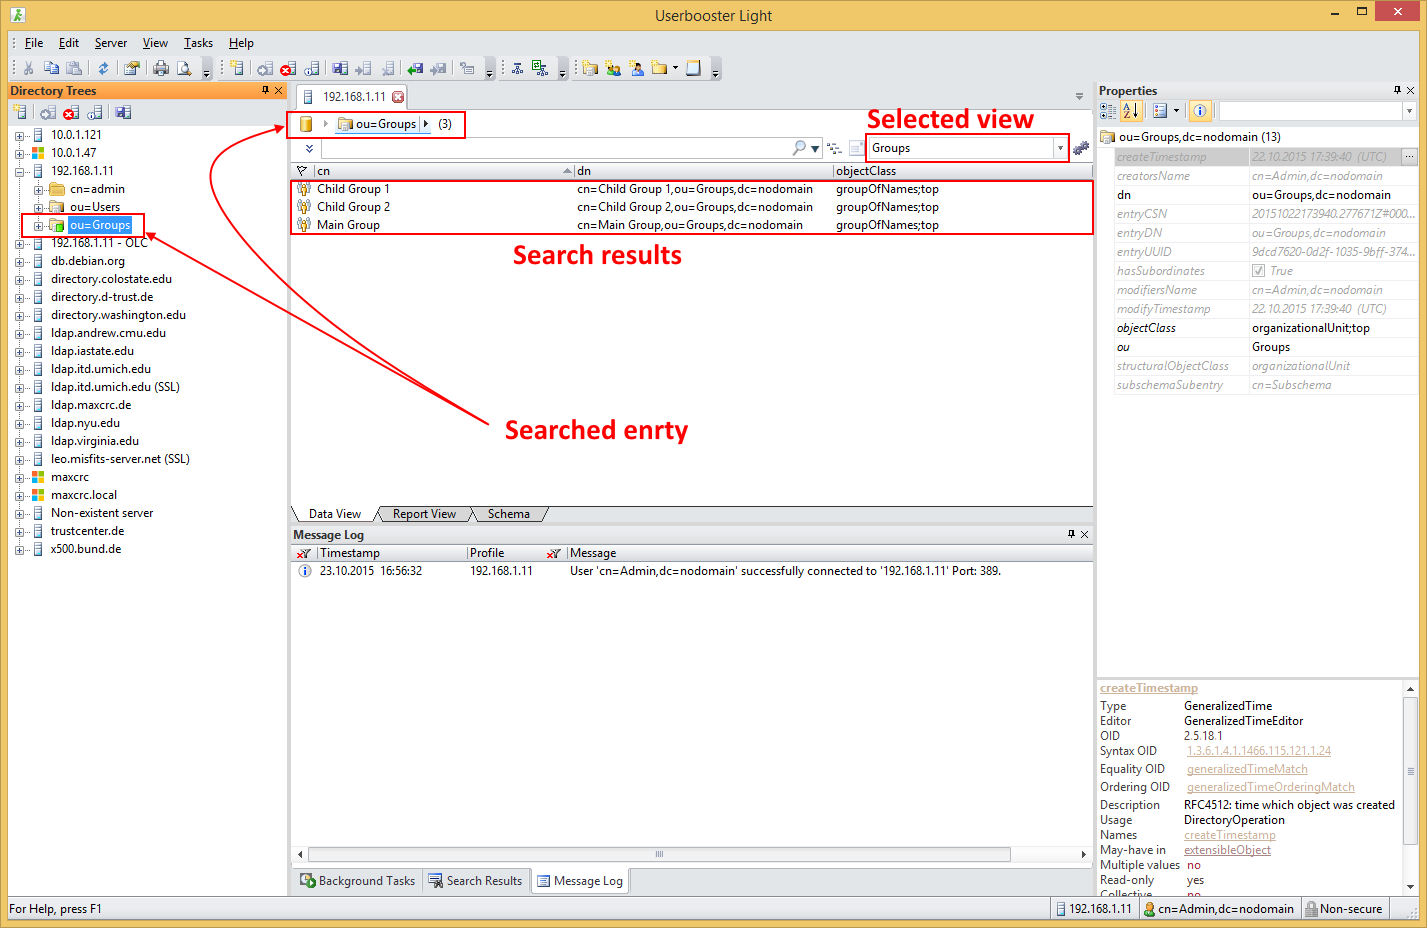Viewport: 1427px width, 928px height.
Task: Open the search options dropdown arrow next to magnifier
Action: click(815, 149)
